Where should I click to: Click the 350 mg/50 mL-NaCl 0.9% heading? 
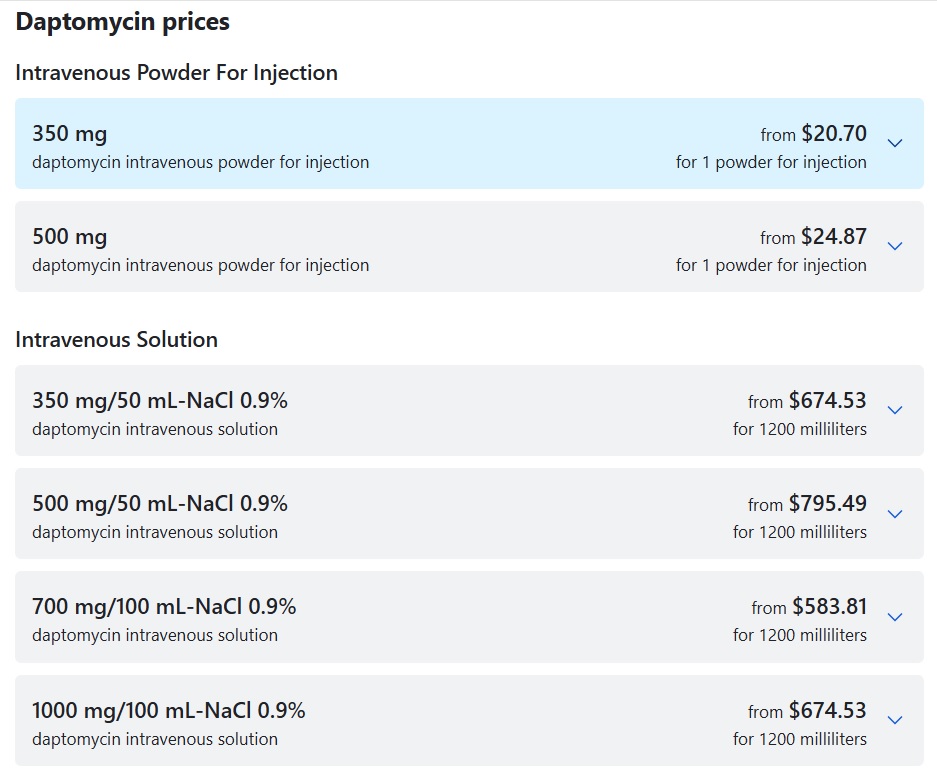160,400
